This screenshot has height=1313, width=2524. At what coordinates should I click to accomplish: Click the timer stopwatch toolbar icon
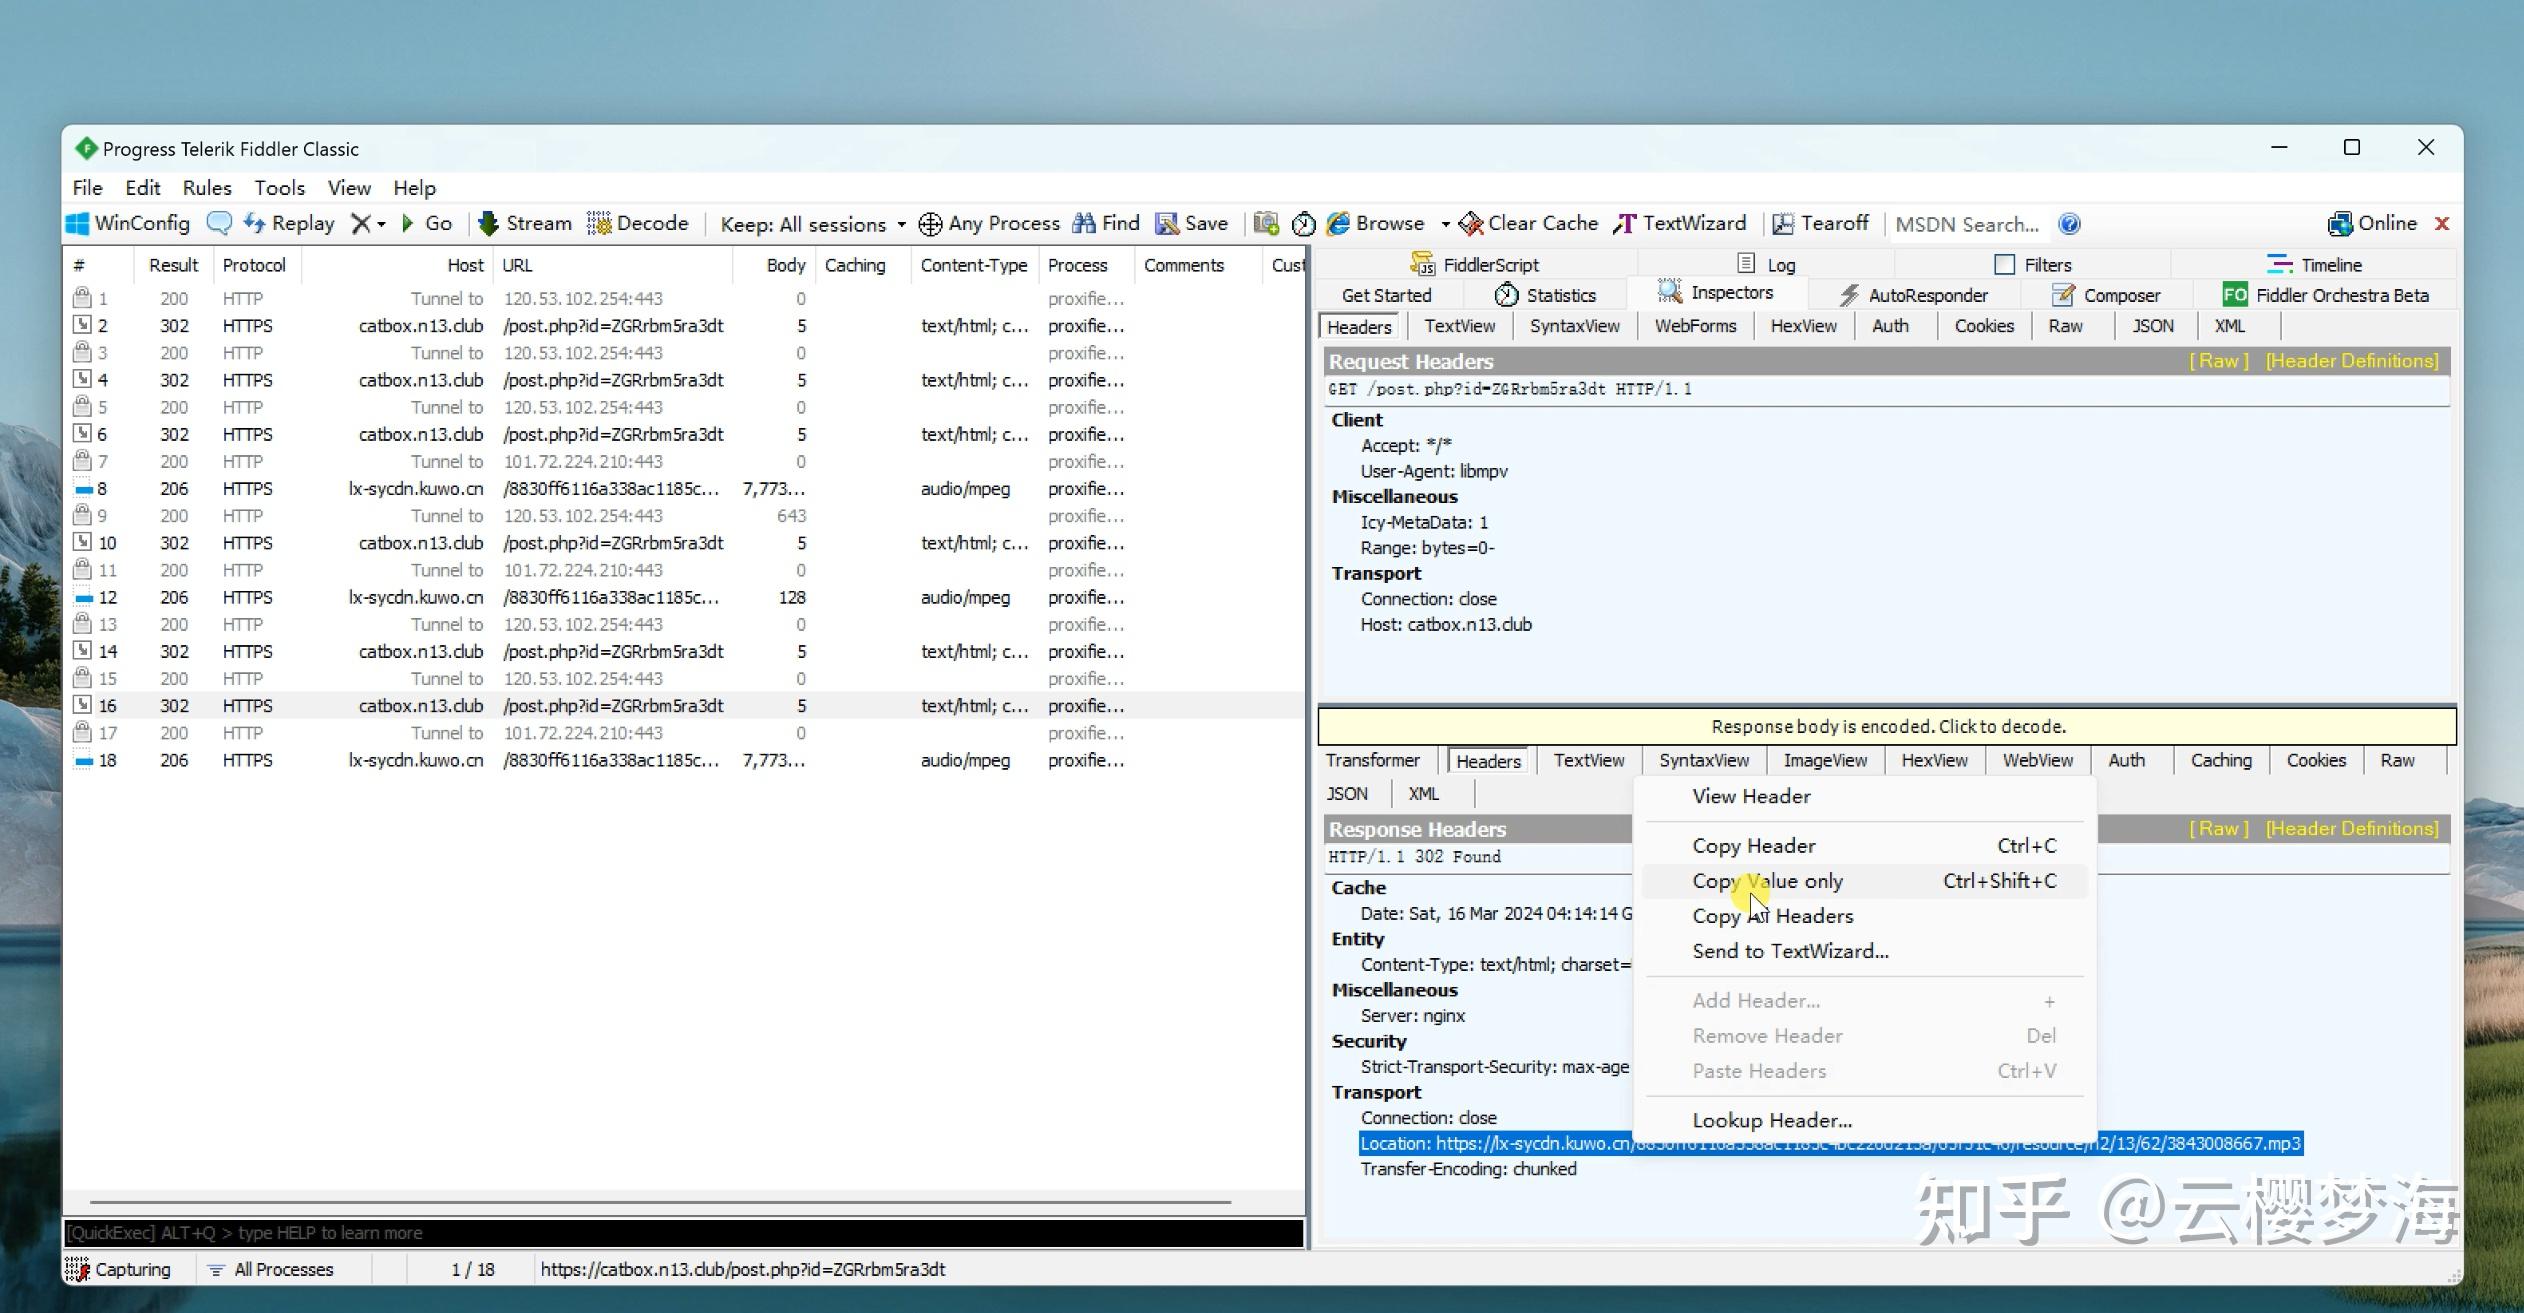click(x=1303, y=224)
